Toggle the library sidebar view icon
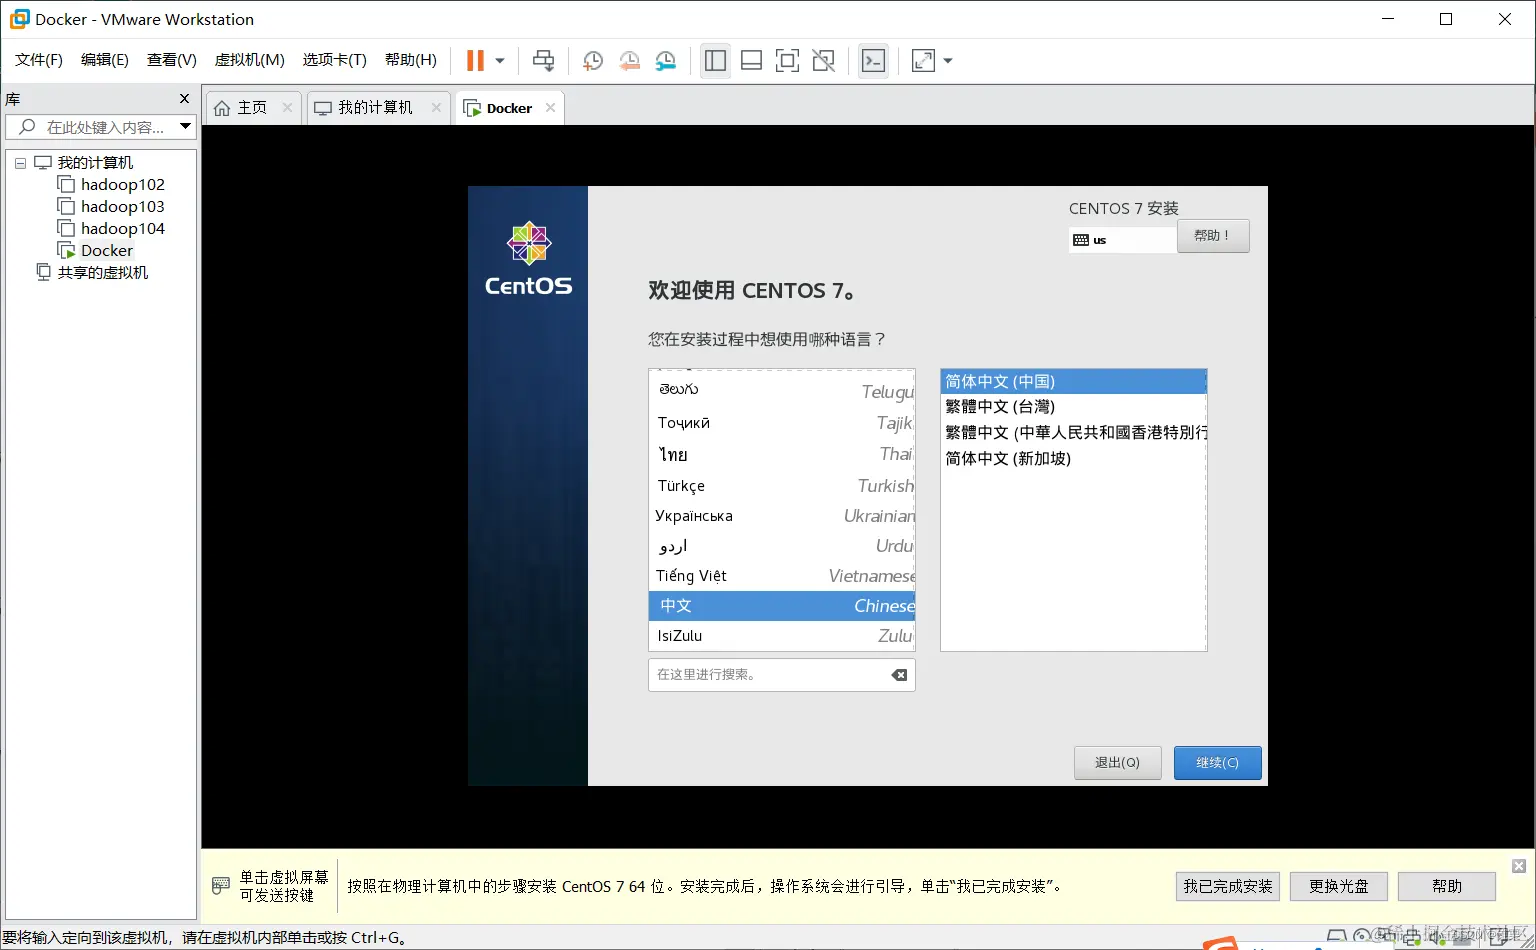Image resolution: width=1536 pixels, height=950 pixels. click(715, 61)
